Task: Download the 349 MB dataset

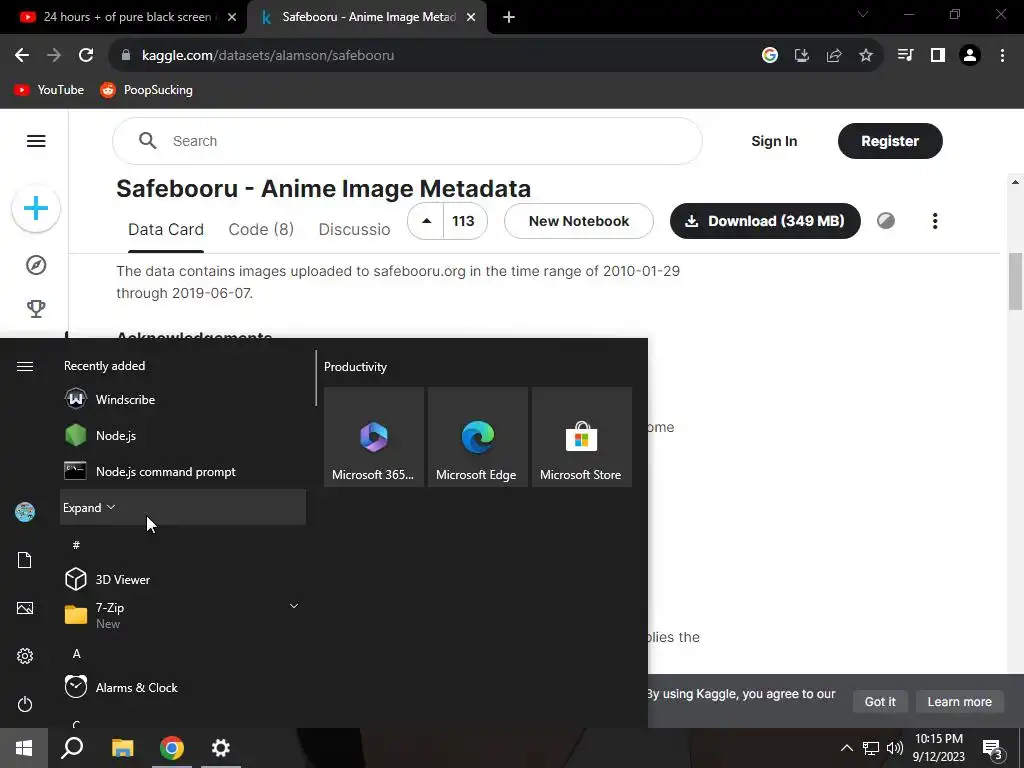Action: point(765,221)
